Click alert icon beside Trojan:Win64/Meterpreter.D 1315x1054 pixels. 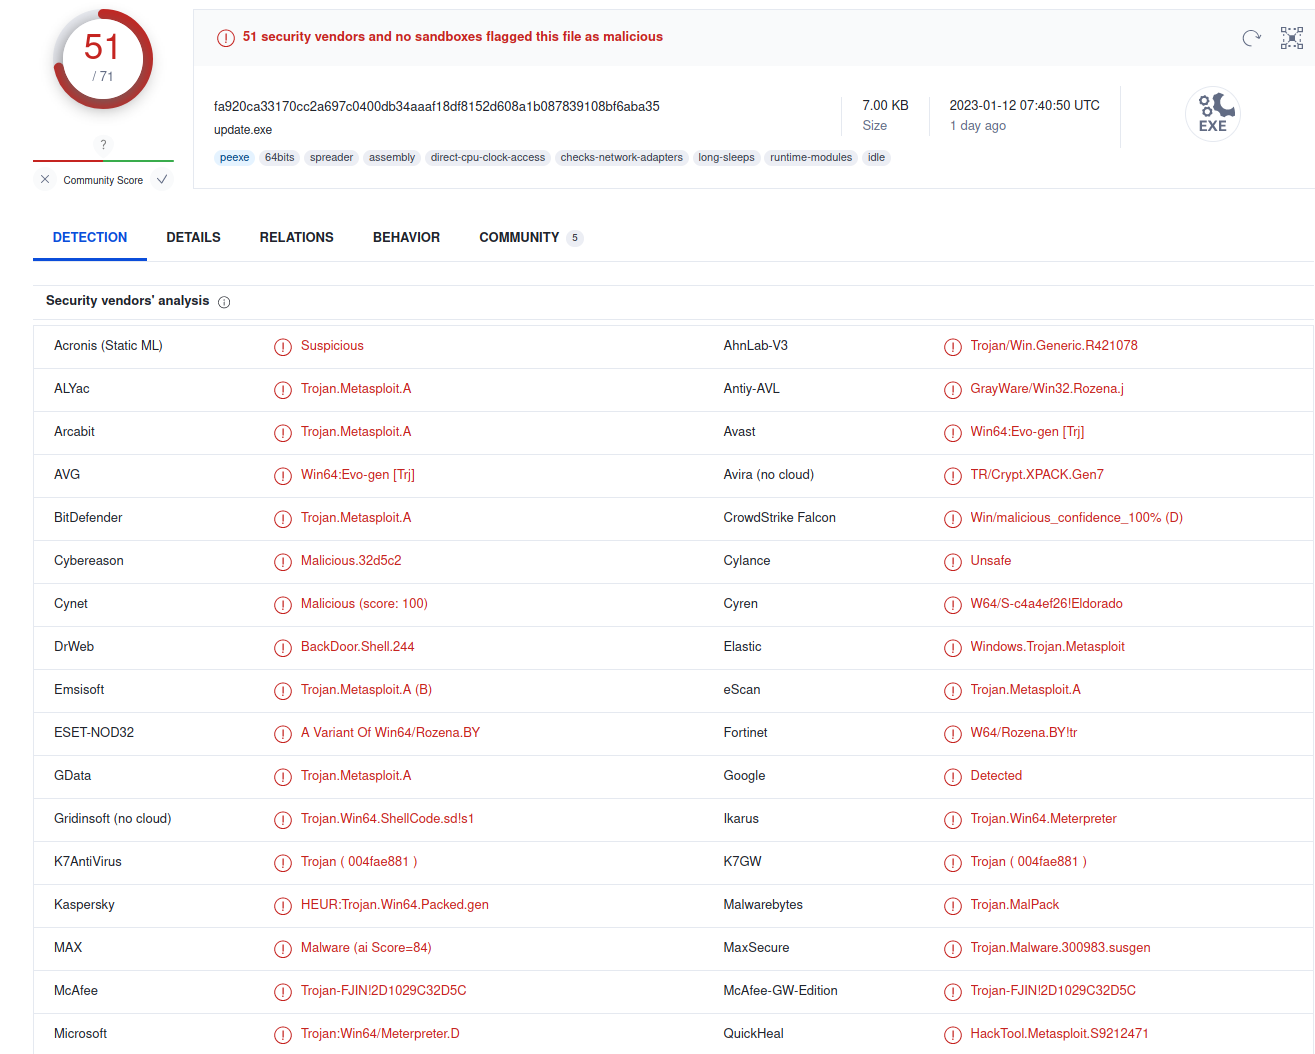283,1035
